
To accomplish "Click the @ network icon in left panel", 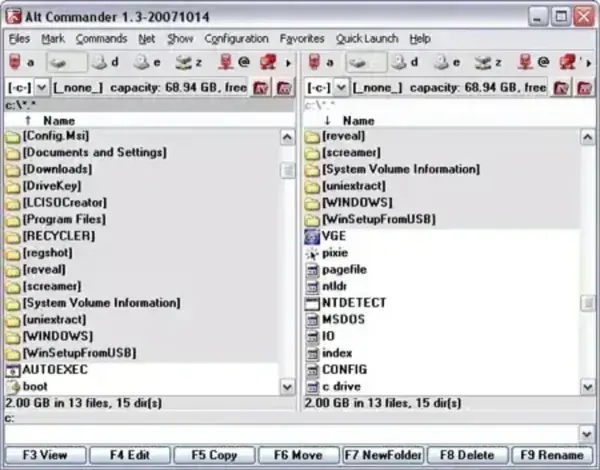I will (x=234, y=62).
